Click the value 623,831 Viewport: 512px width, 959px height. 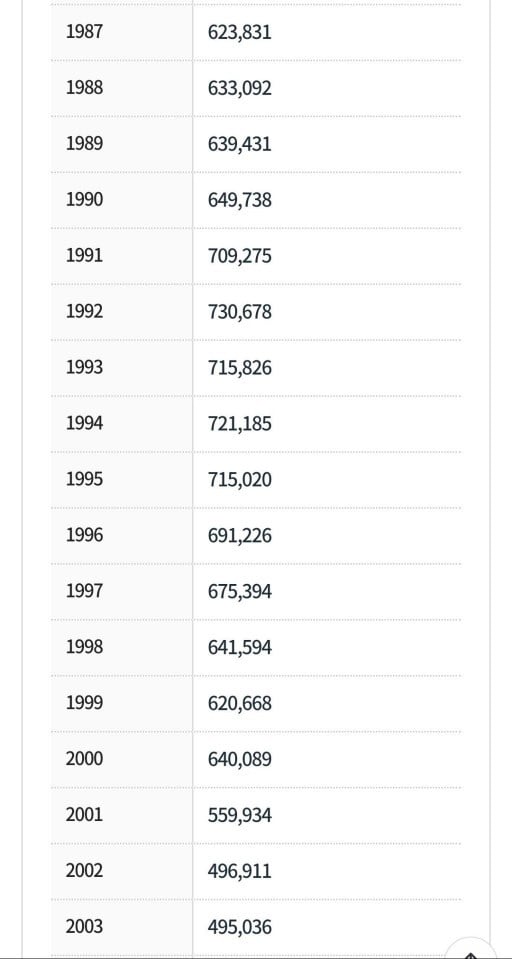239,32
